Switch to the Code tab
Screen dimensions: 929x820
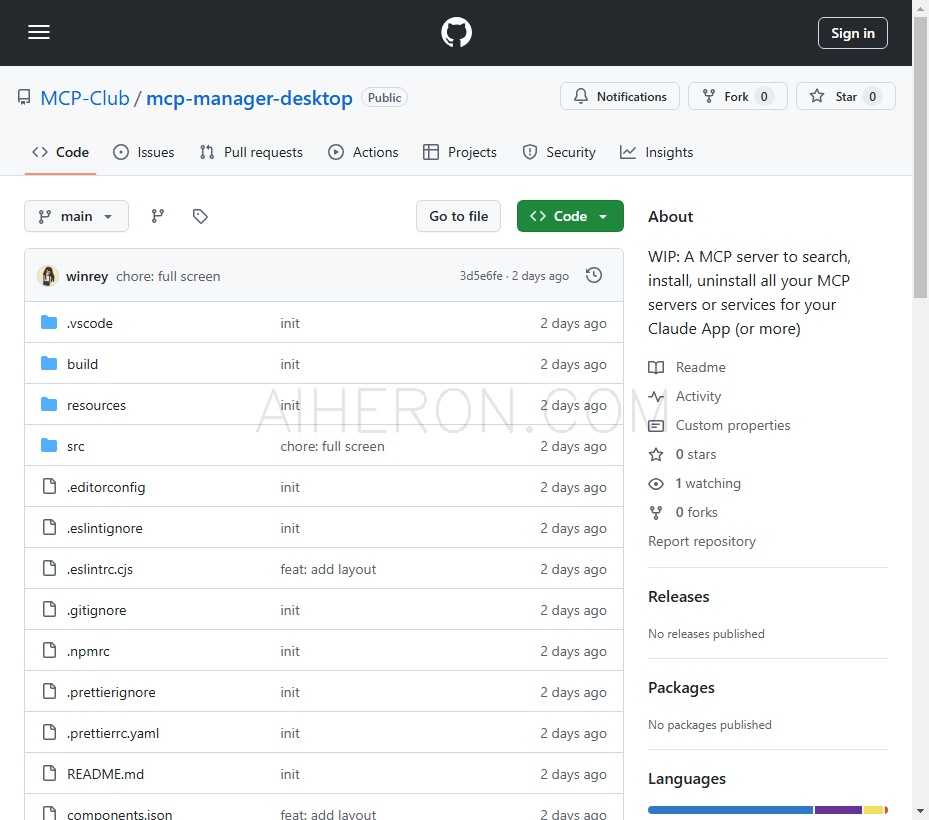tap(60, 152)
